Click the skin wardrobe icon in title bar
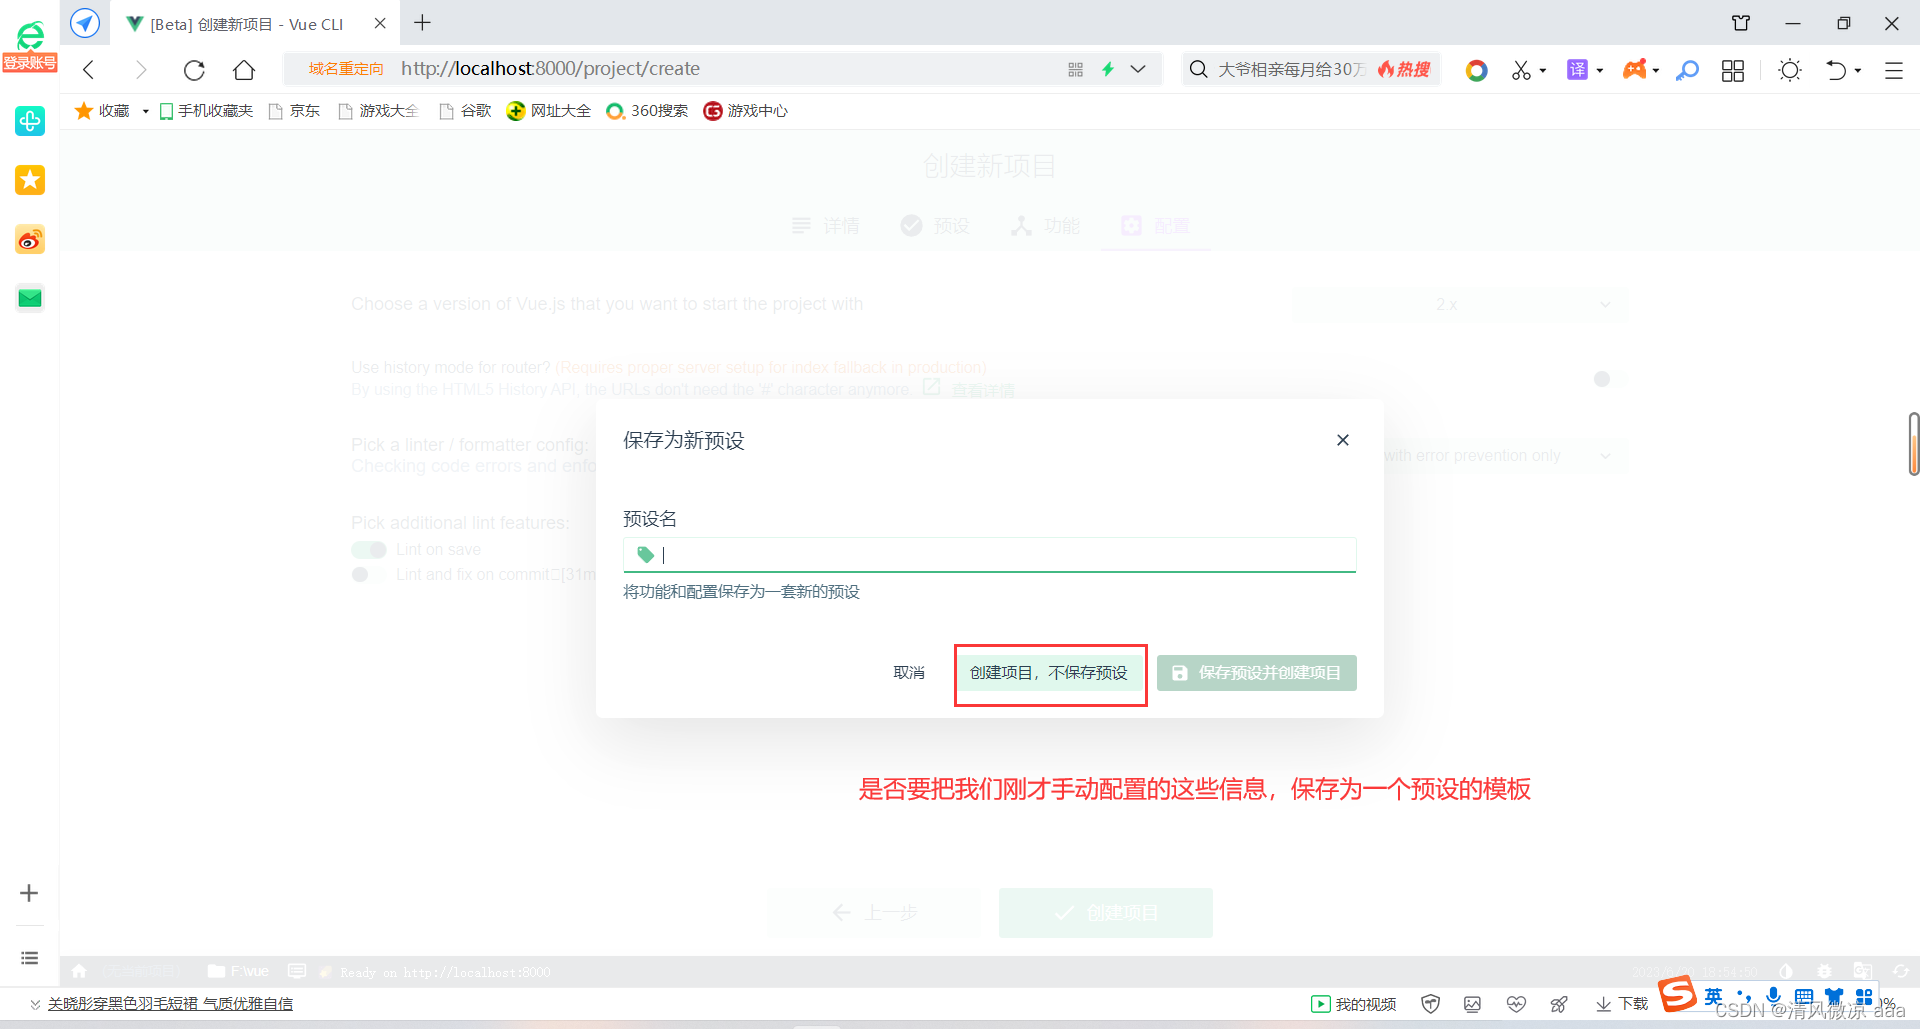1920x1029 pixels. coord(1741,23)
